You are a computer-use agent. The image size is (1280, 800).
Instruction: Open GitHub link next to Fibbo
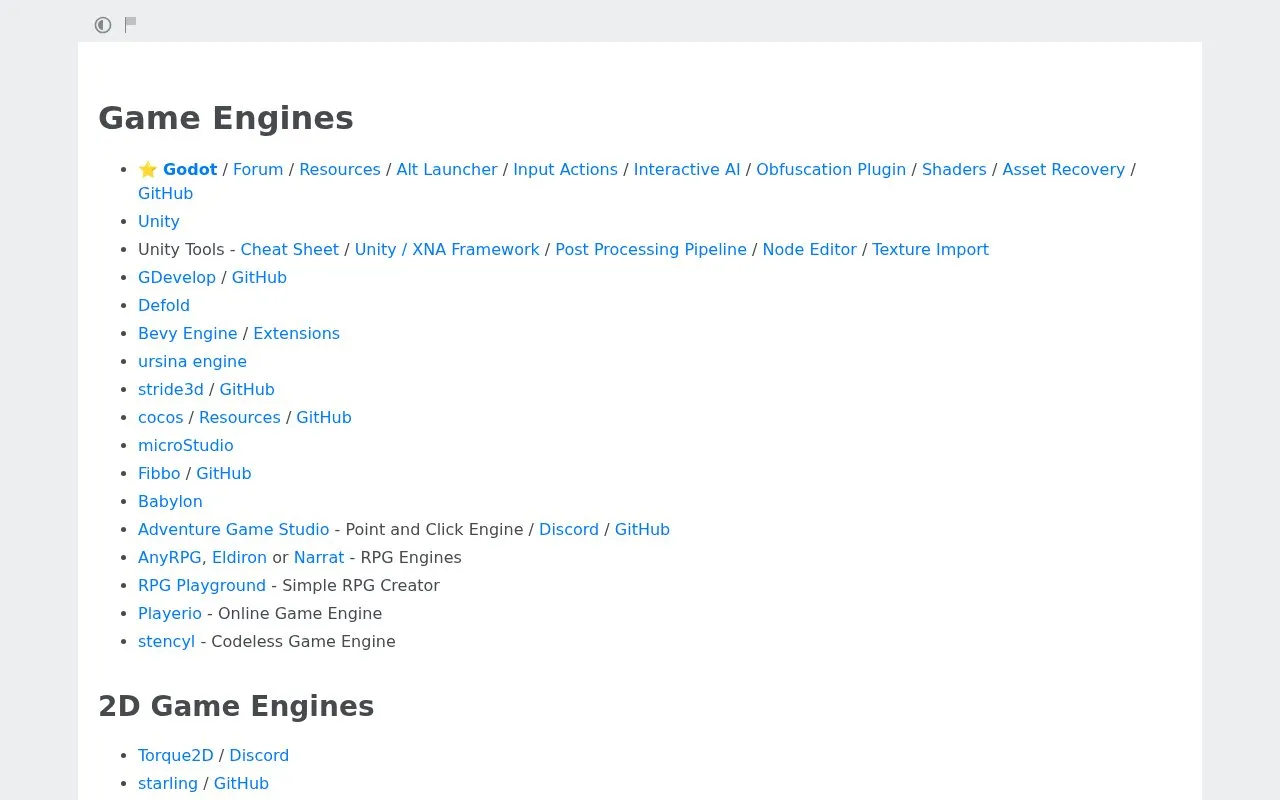(x=224, y=473)
